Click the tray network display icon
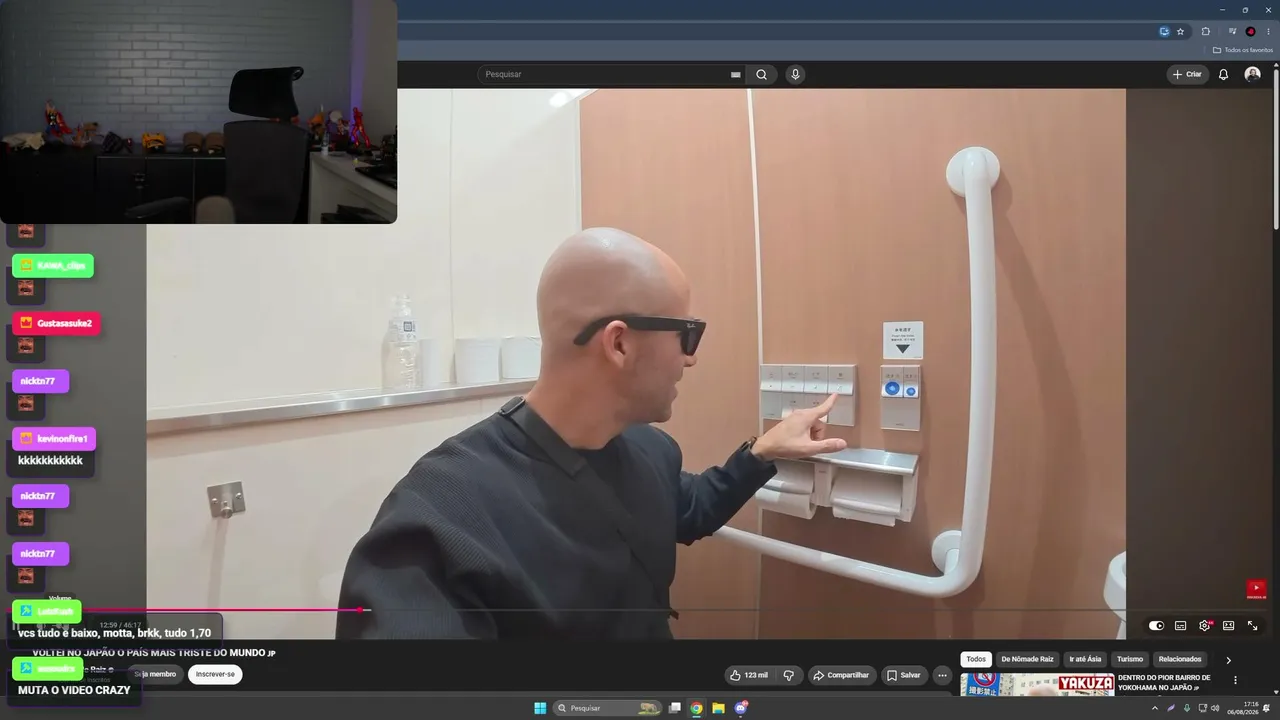Viewport: 1280px width, 720px height. (1201, 708)
